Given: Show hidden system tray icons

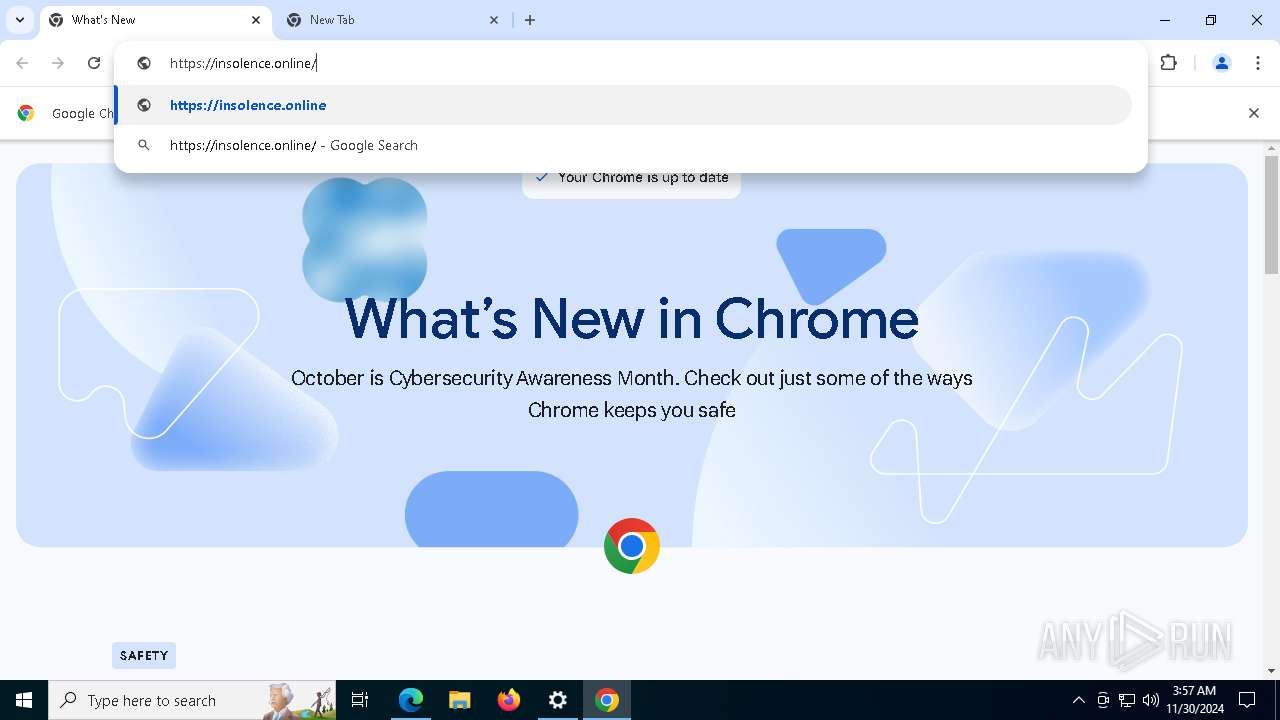Looking at the screenshot, I should pos(1078,700).
